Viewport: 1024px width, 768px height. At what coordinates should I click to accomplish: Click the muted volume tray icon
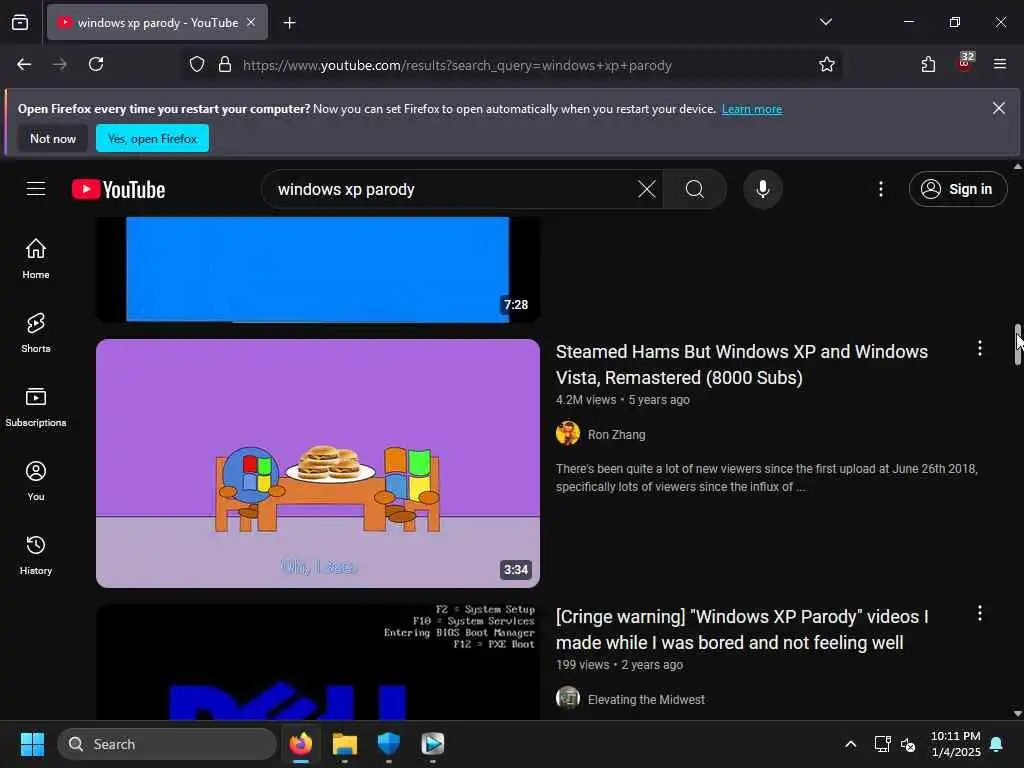tap(908, 744)
